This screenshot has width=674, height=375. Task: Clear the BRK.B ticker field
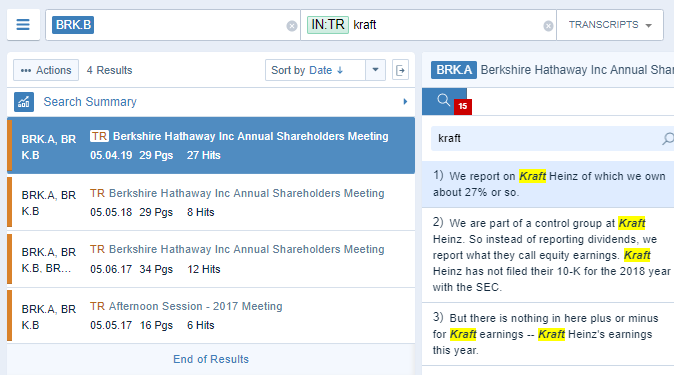coord(291,26)
